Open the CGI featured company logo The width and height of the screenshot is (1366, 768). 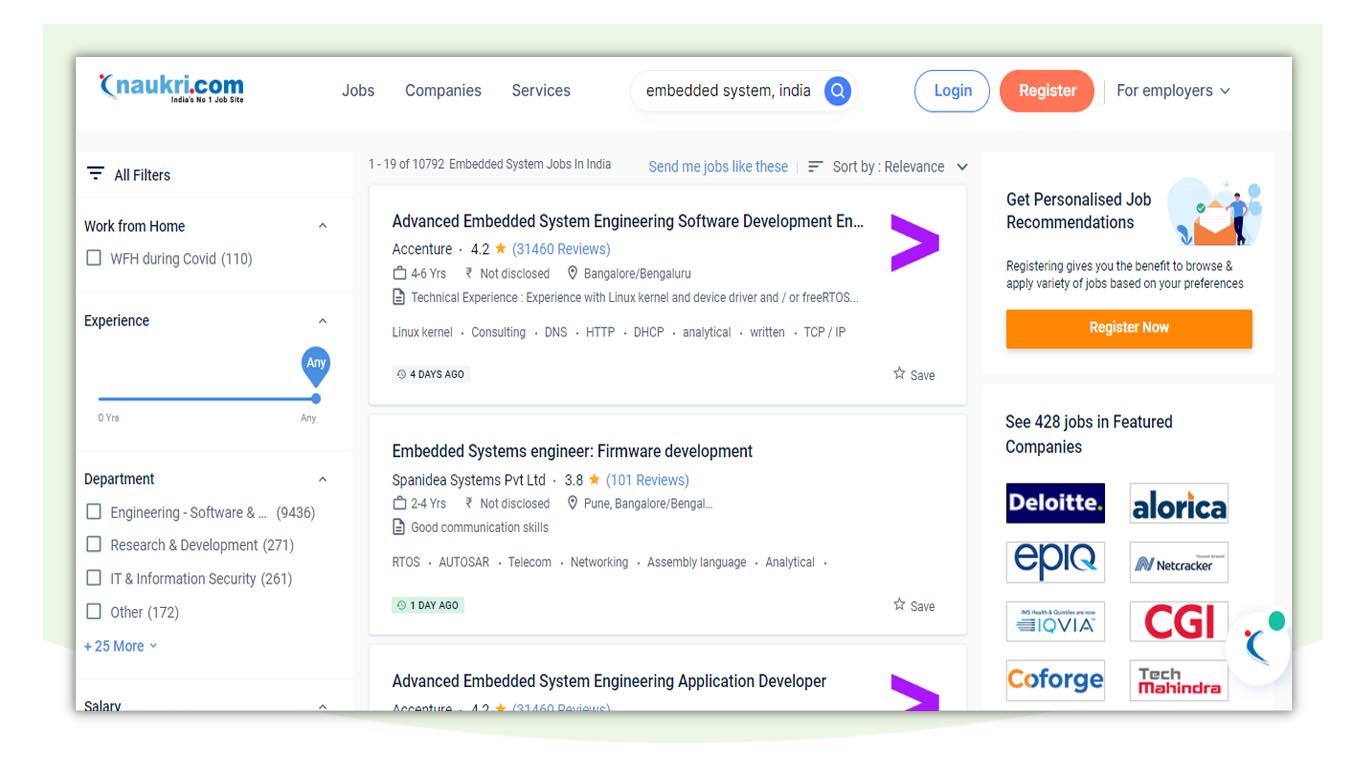point(1179,621)
